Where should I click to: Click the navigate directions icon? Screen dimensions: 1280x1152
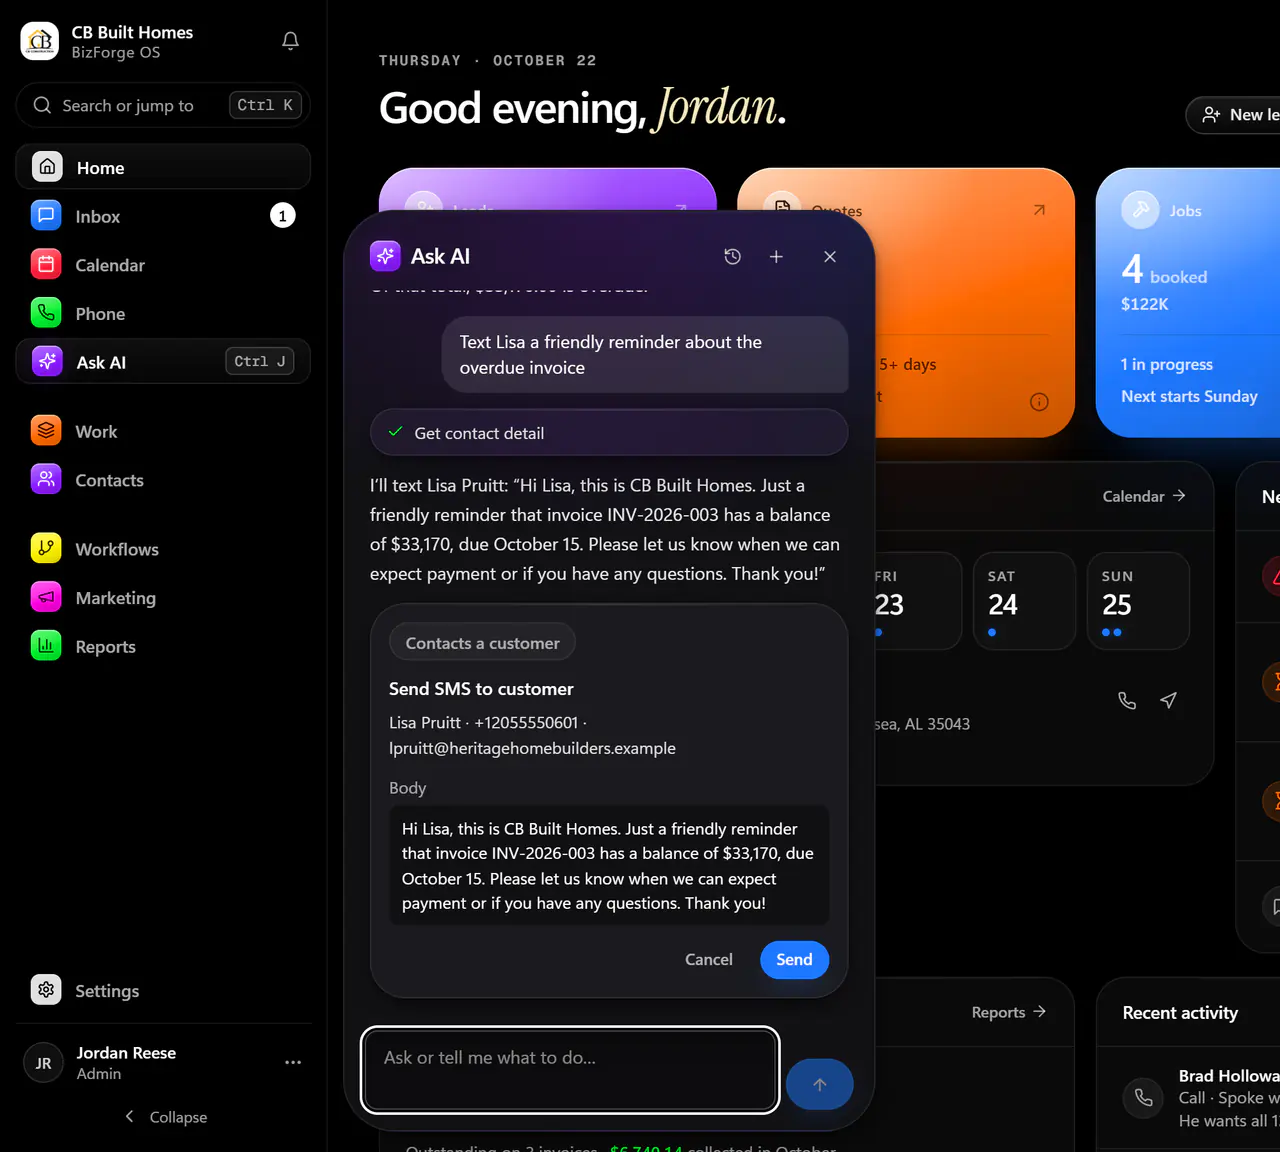coord(1168,700)
